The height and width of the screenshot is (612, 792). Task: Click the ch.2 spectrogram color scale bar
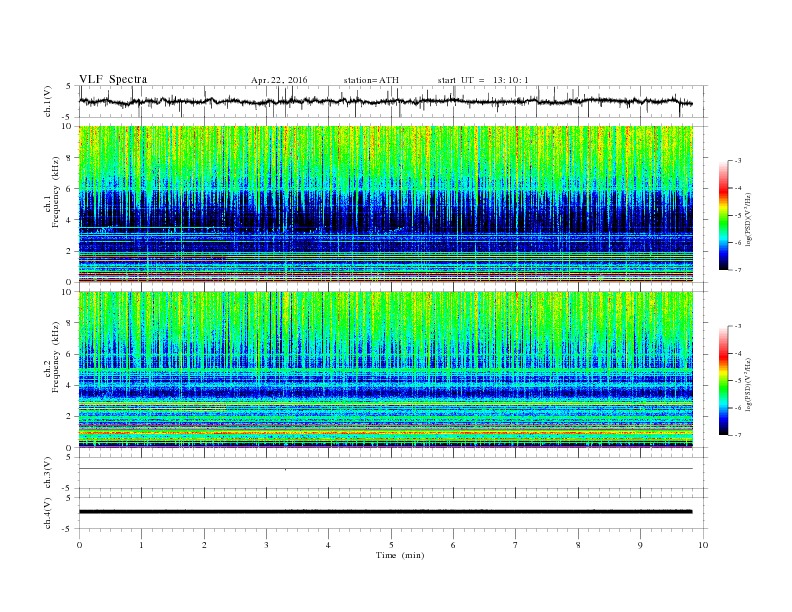[x=723, y=381]
